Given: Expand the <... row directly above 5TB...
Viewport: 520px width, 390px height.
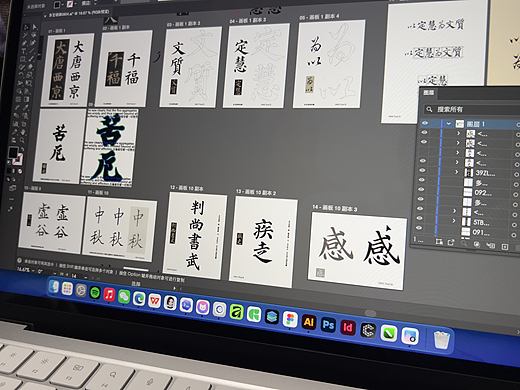Looking at the screenshot, I should click(x=454, y=211).
